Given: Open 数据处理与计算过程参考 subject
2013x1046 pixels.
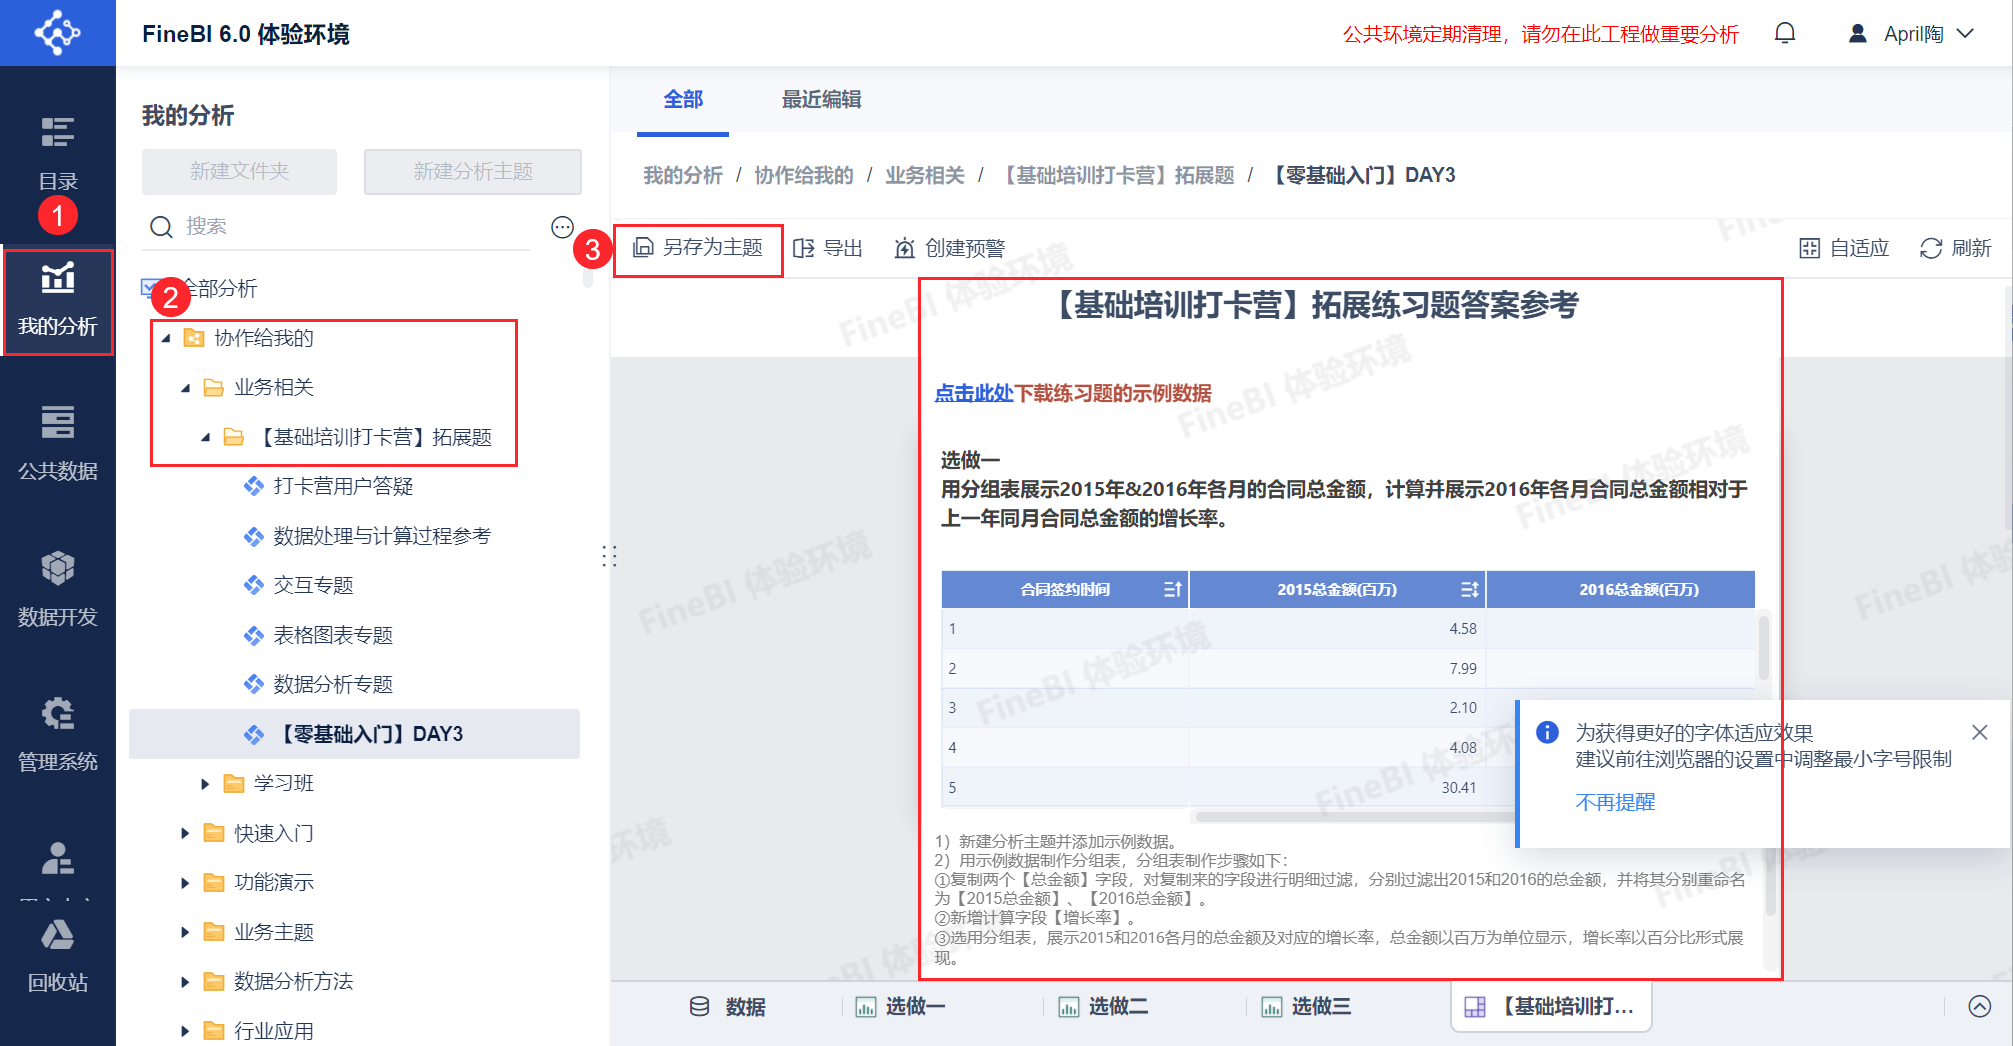Looking at the screenshot, I should click(382, 536).
